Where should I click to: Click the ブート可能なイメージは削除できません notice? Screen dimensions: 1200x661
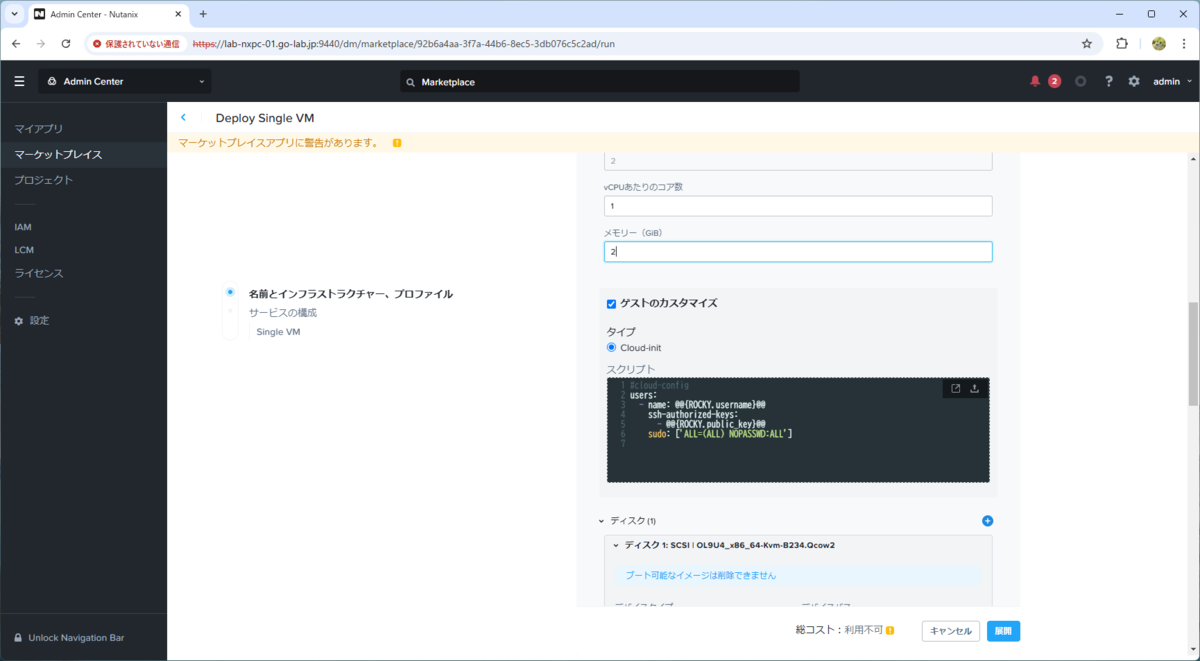(700, 575)
